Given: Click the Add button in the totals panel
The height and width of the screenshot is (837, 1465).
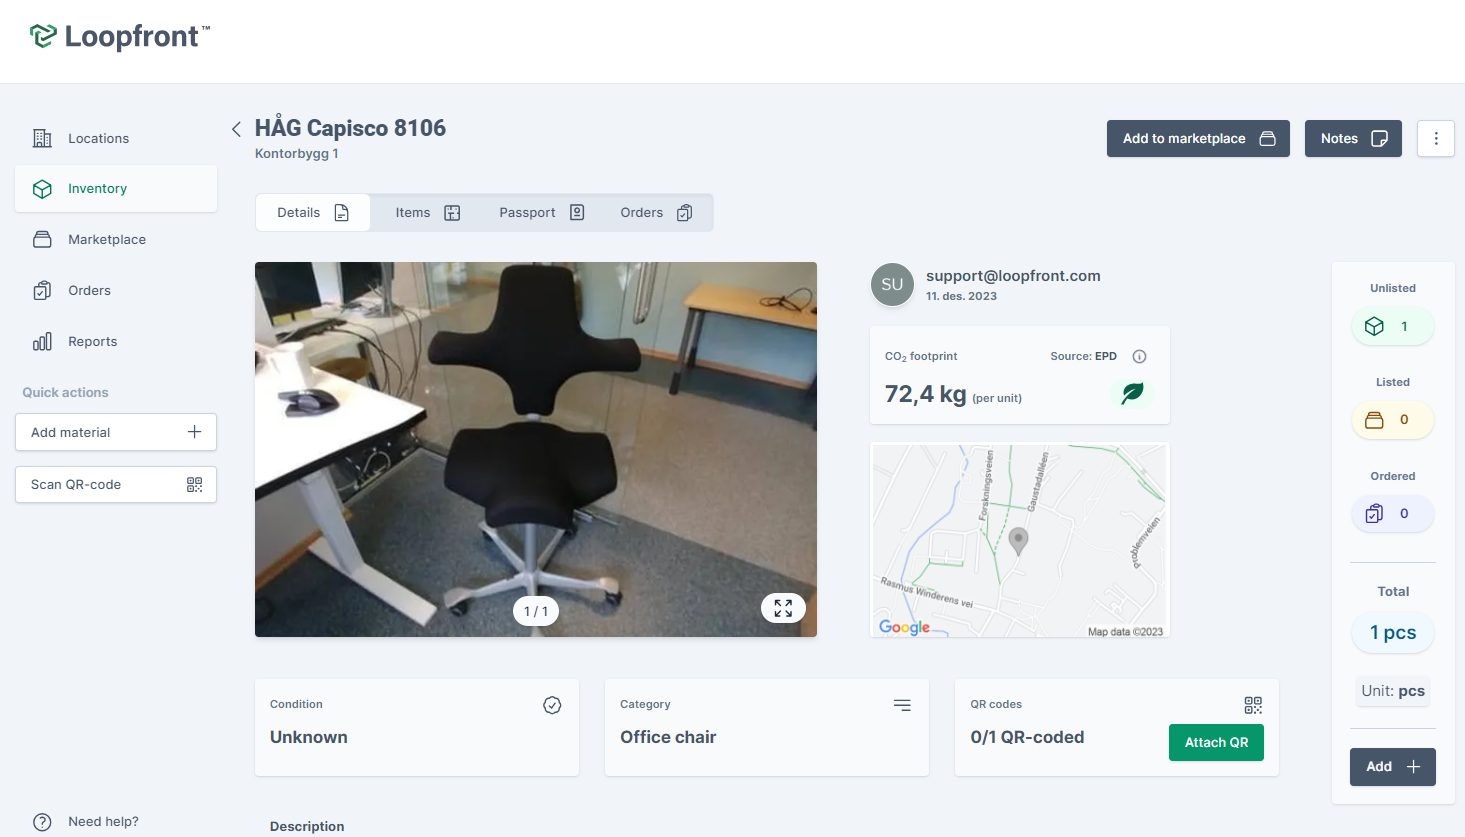Looking at the screenshot, I should pos(1393,767).
